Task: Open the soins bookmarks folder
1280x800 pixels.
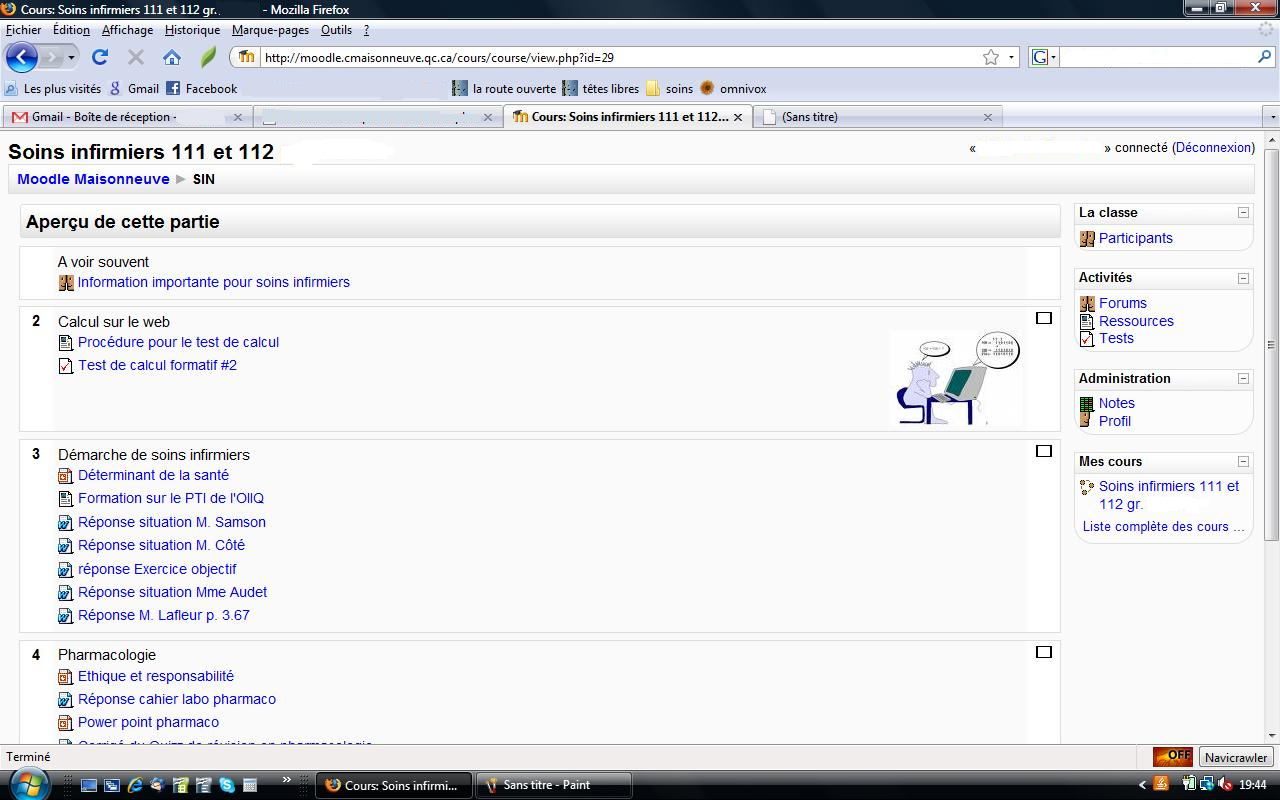Action: pyautogui.click(x=669, y=88)
